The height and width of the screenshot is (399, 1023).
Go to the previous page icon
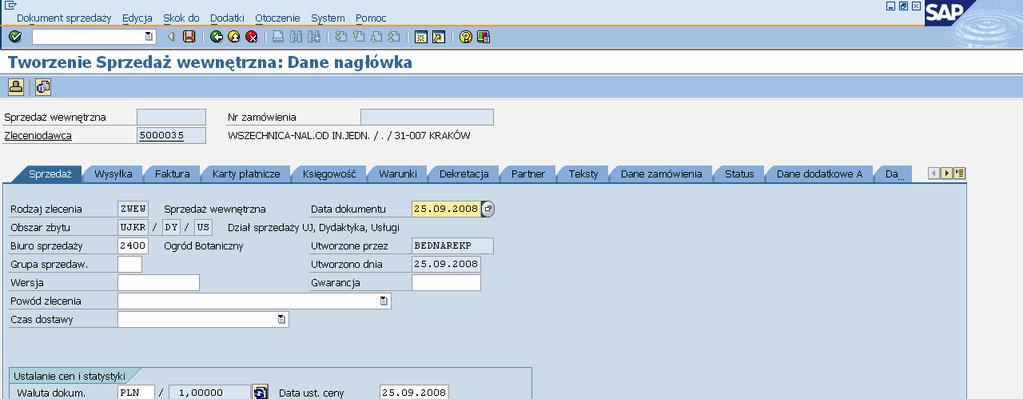(358, 37)
